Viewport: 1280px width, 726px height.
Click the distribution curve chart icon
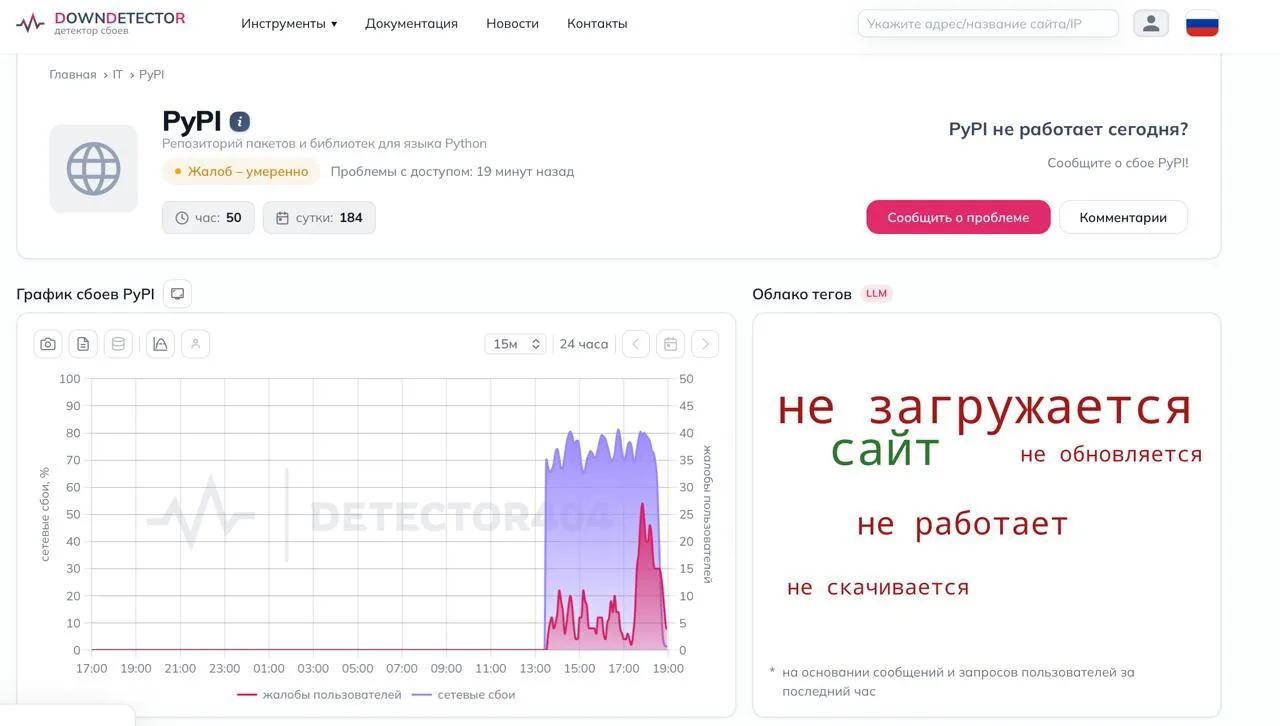point(160,344)
